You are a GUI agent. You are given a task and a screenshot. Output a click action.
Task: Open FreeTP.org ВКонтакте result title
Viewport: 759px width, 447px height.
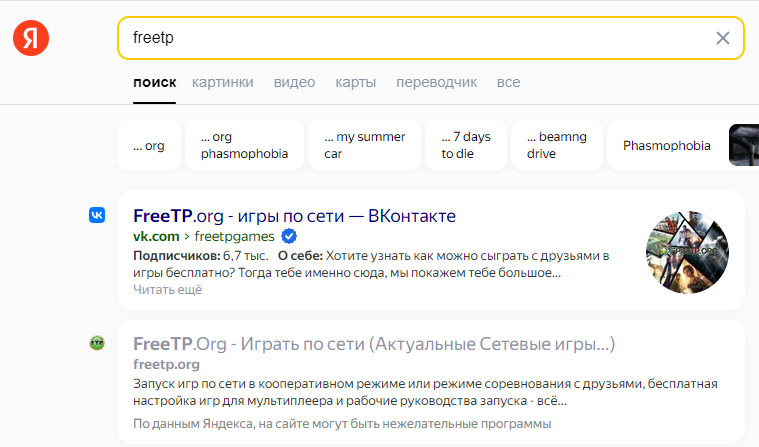(294, 215)
